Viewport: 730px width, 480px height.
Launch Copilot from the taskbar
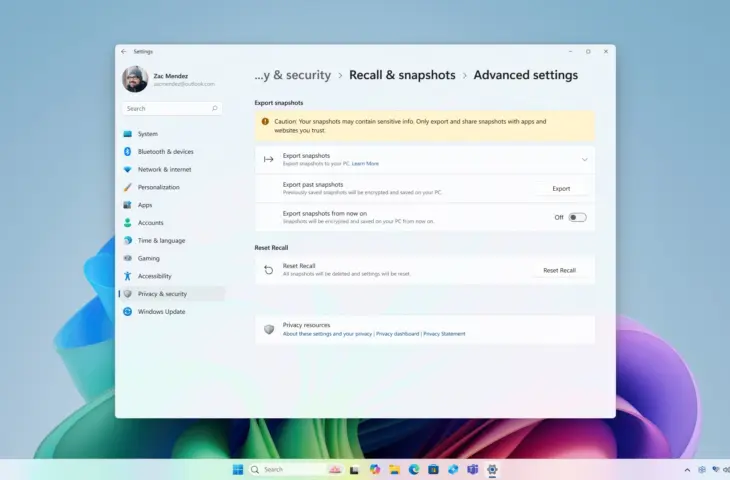click(375, 469)
